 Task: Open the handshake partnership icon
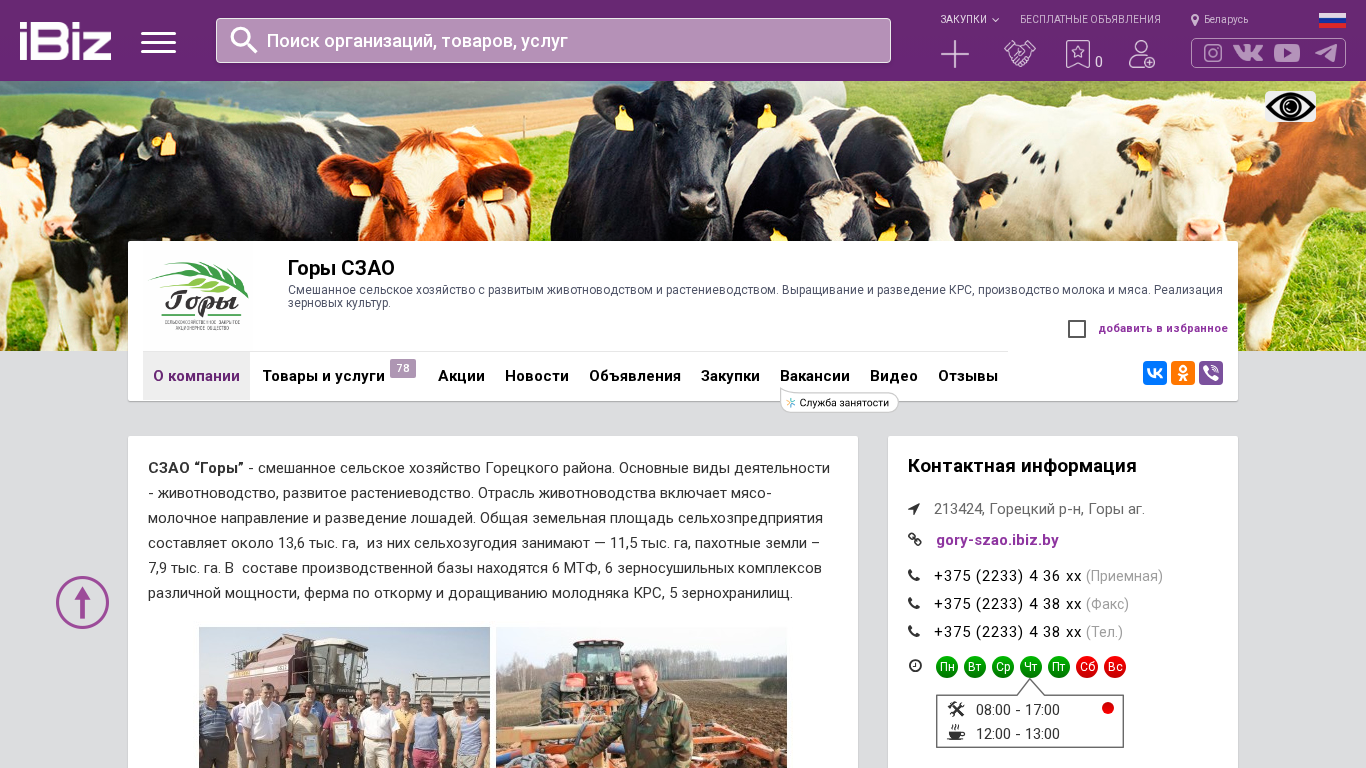coord(1019,54)
